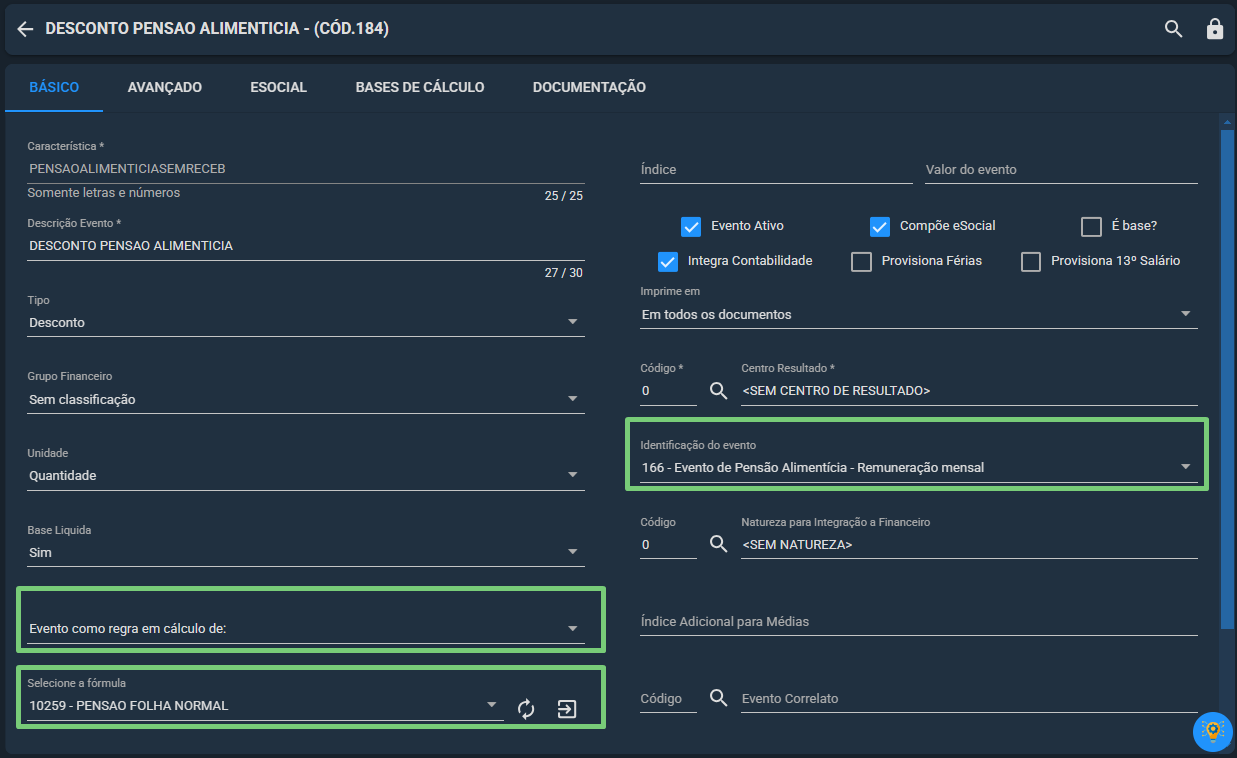1237x758 pixels.
Task: Check the Provisiona Férias box
Action: pyautogui.click(x=861, y=261)
